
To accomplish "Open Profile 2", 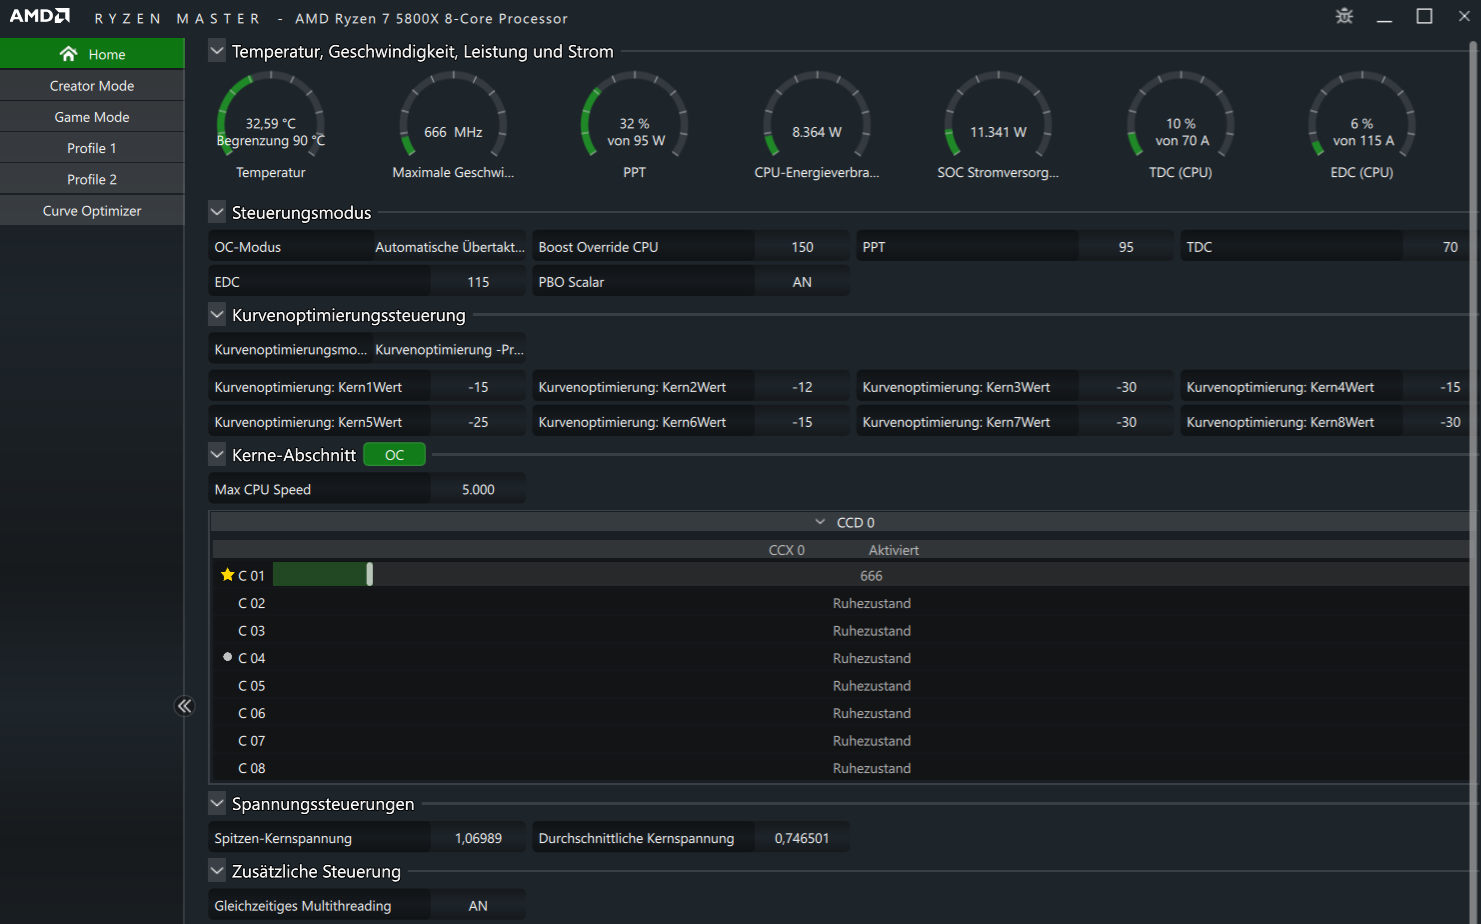I will coord(92,179).
